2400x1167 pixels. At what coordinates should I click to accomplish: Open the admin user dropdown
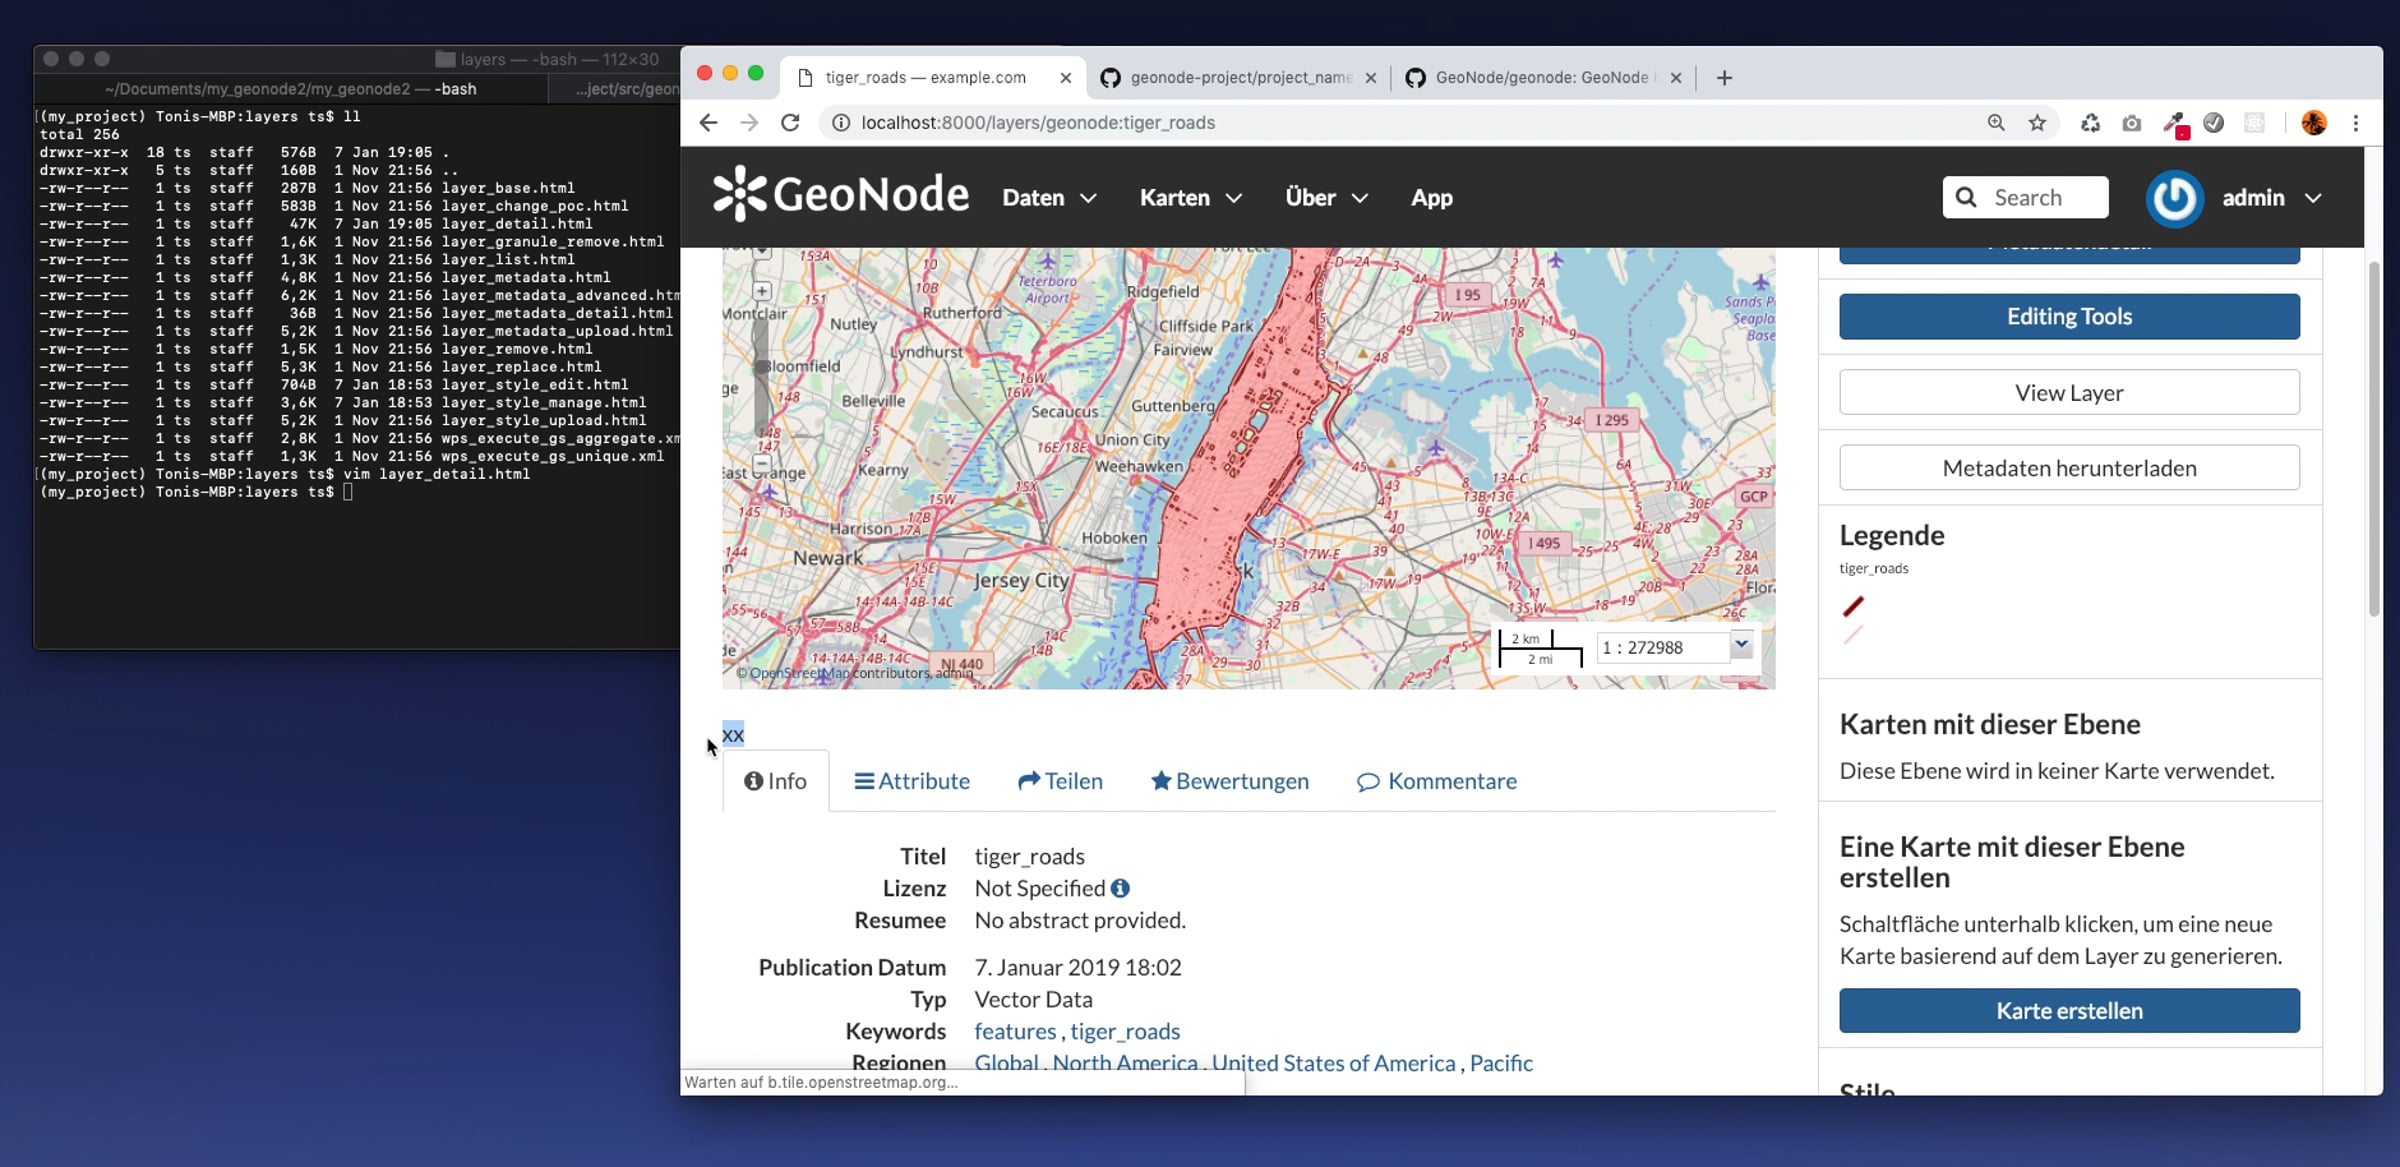click(x=2271, y=198)
